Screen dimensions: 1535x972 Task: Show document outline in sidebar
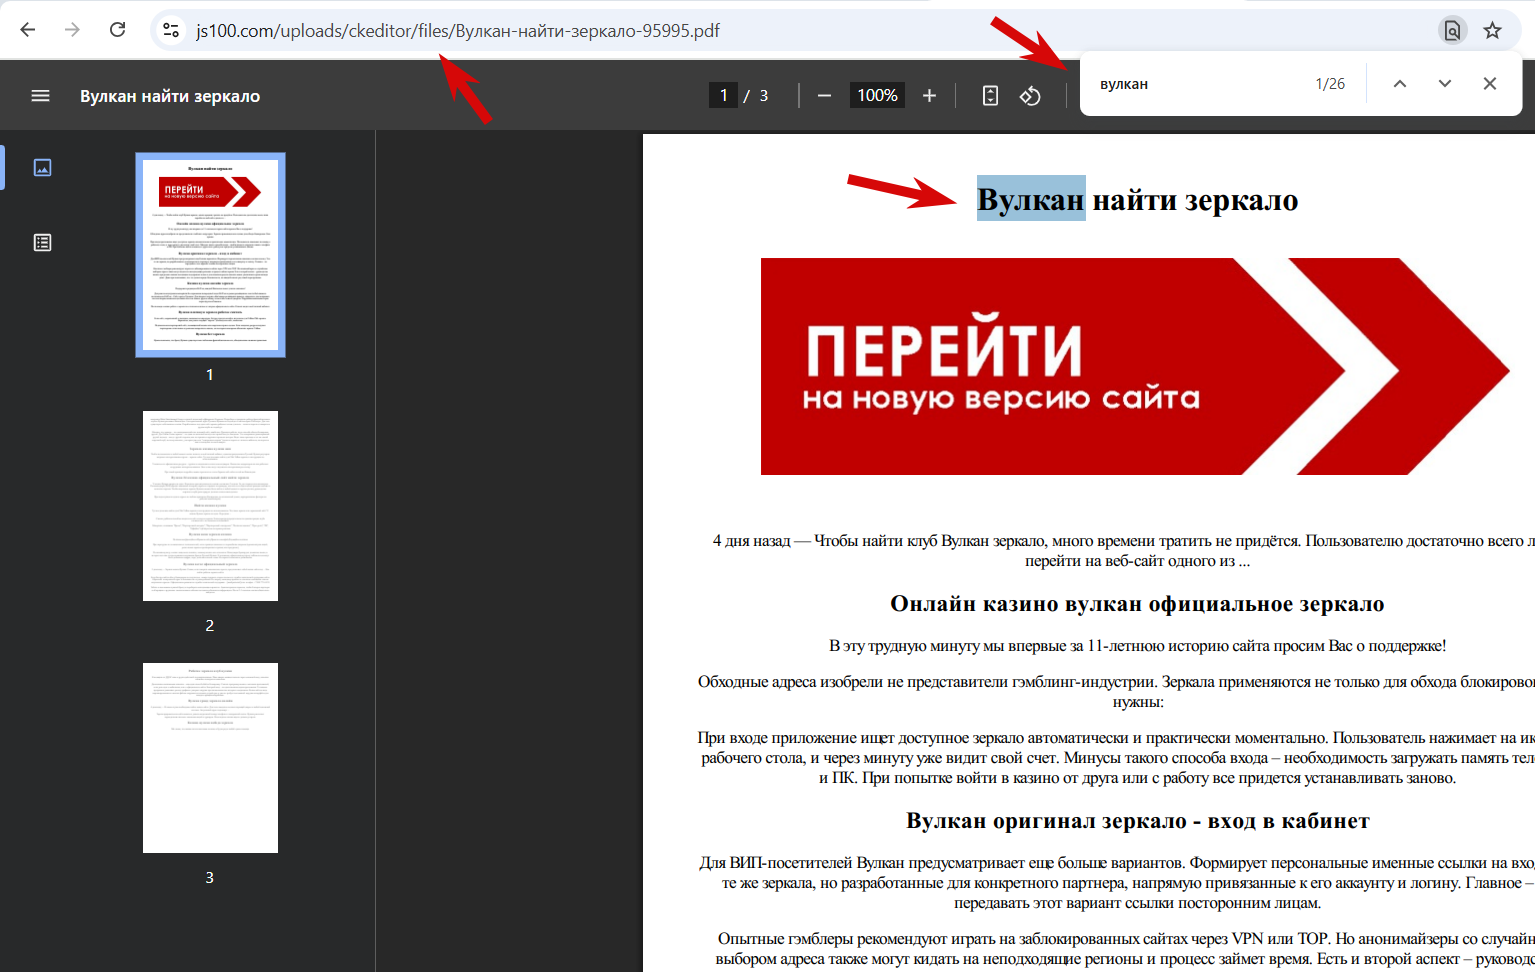[42, 242]
